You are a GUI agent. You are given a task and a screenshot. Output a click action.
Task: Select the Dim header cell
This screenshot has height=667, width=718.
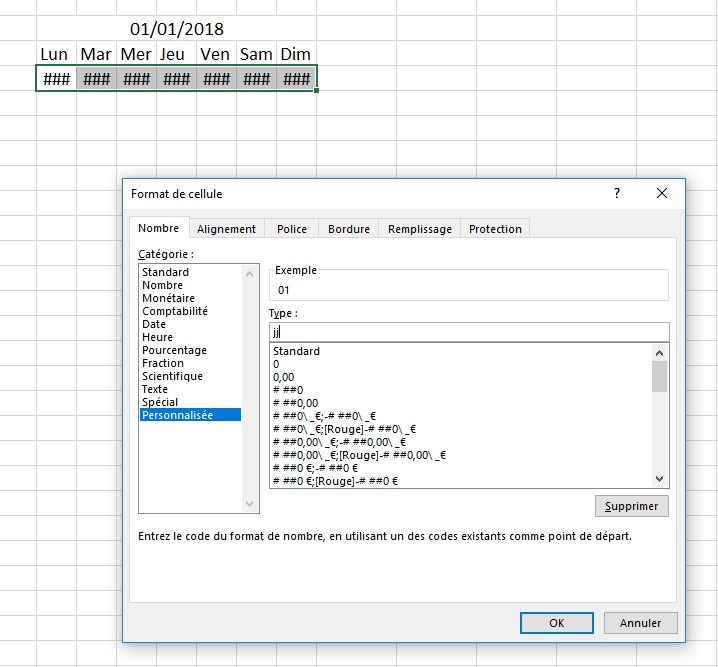(296, 54)
